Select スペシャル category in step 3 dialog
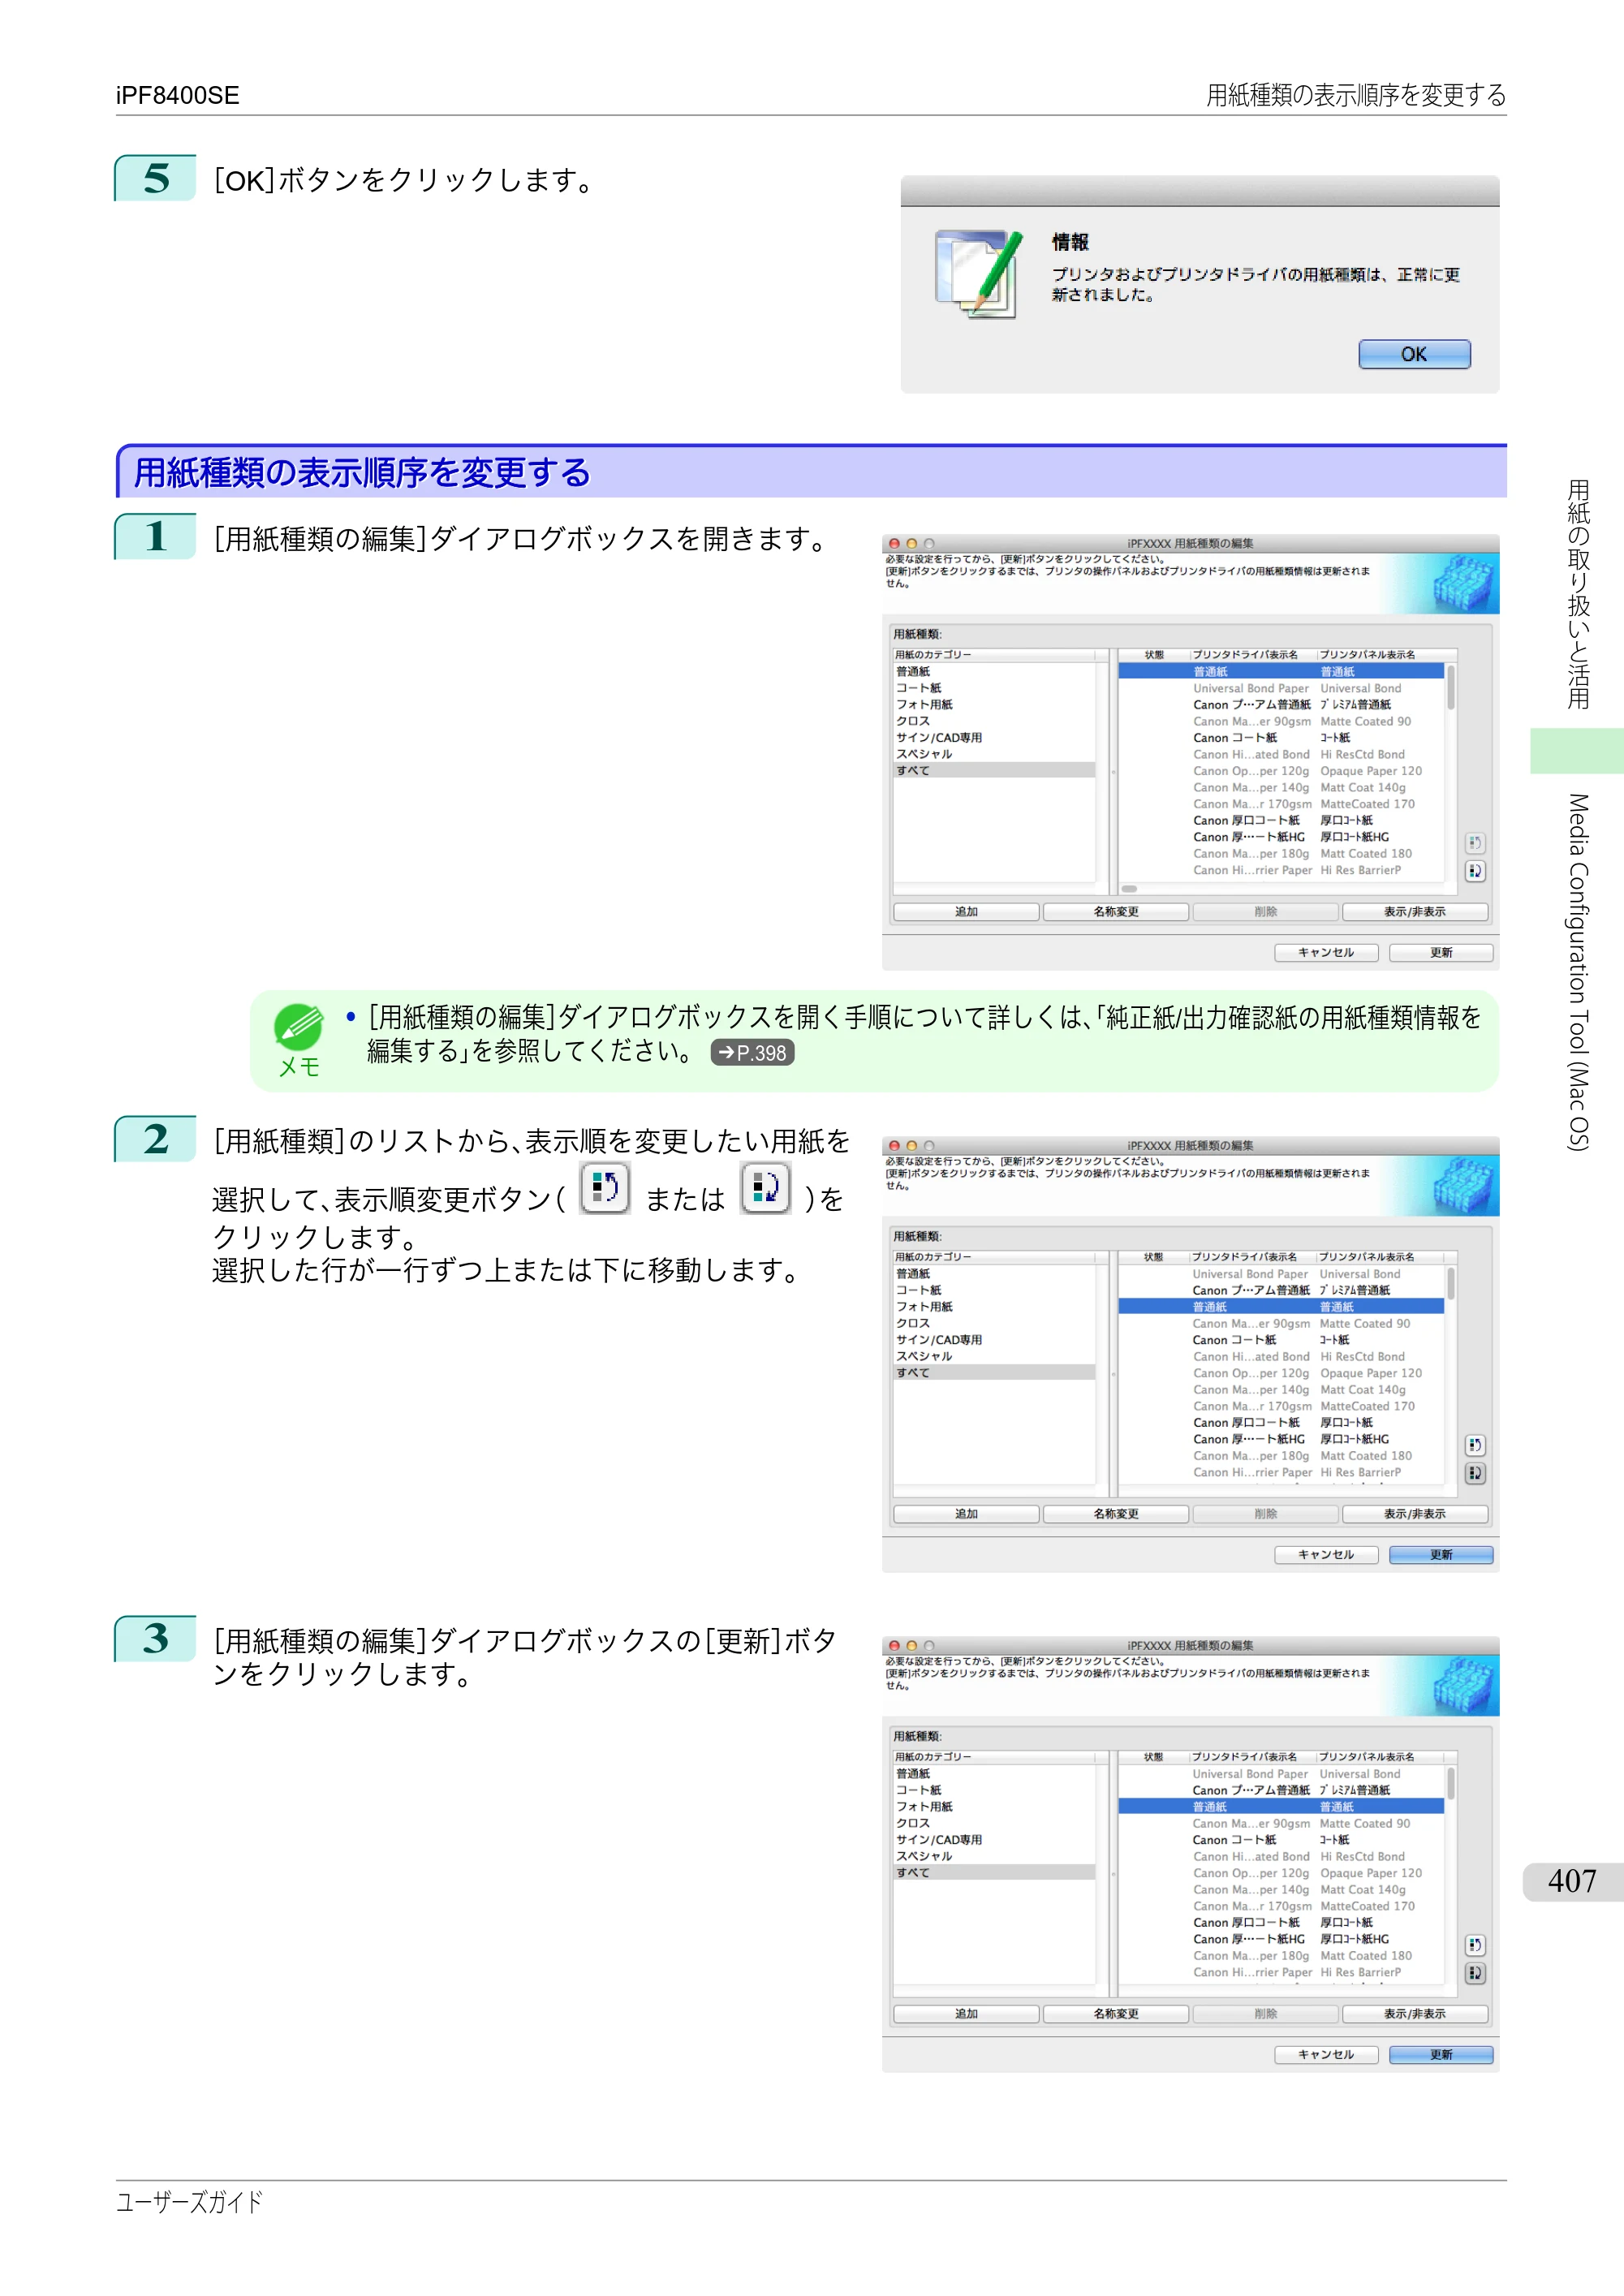Viewport: 1624px width, 2296px height. click(995, 1856)
